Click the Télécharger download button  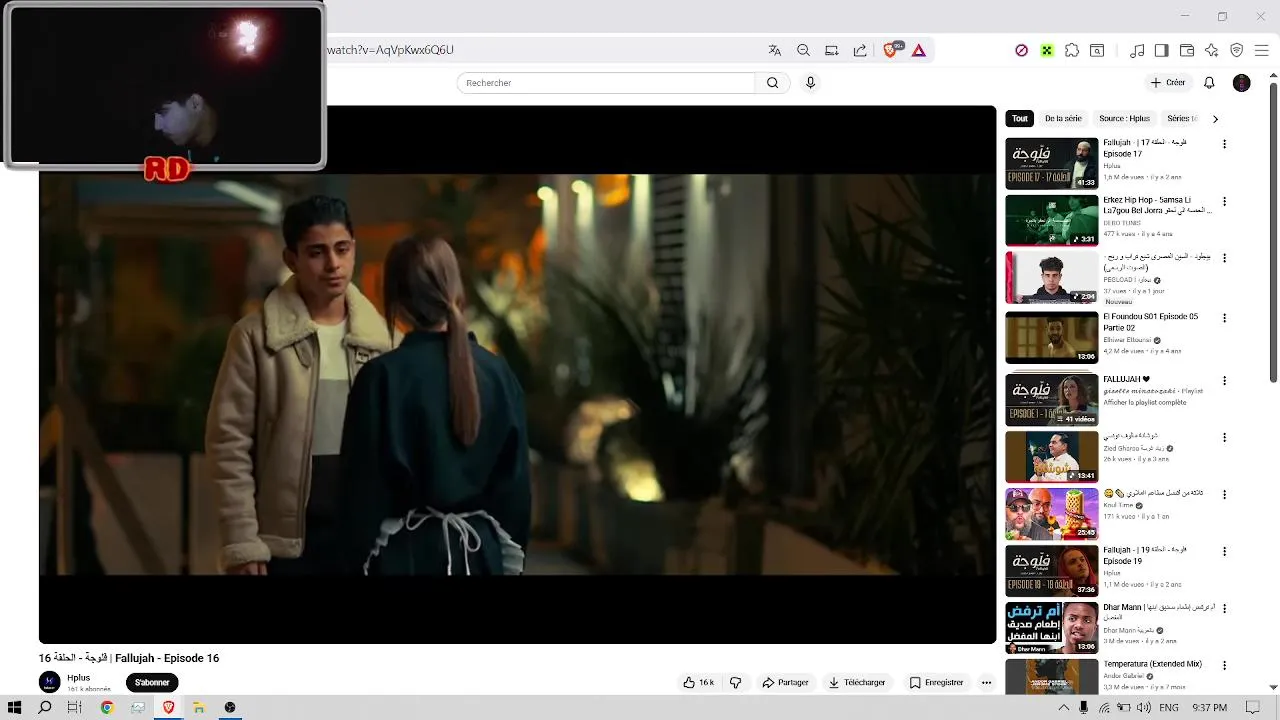pos(857,683)
